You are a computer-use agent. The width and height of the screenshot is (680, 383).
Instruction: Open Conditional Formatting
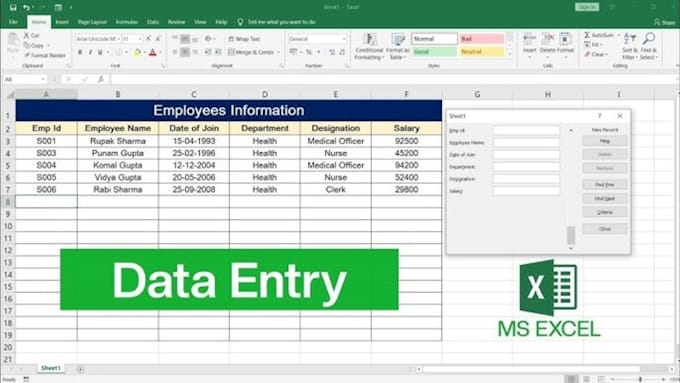369,47
